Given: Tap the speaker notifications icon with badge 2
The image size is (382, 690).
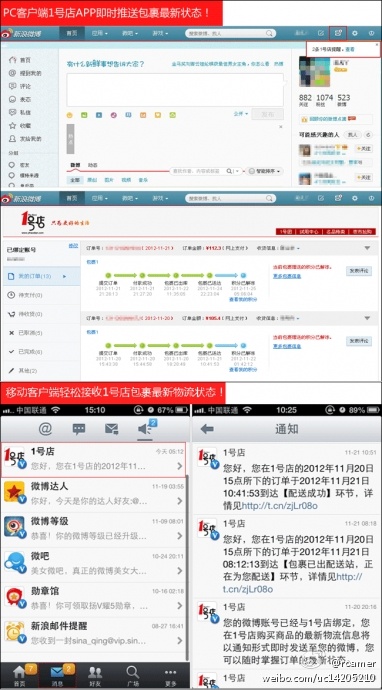Looking at the screenshot, I should [x=146, y=429].
